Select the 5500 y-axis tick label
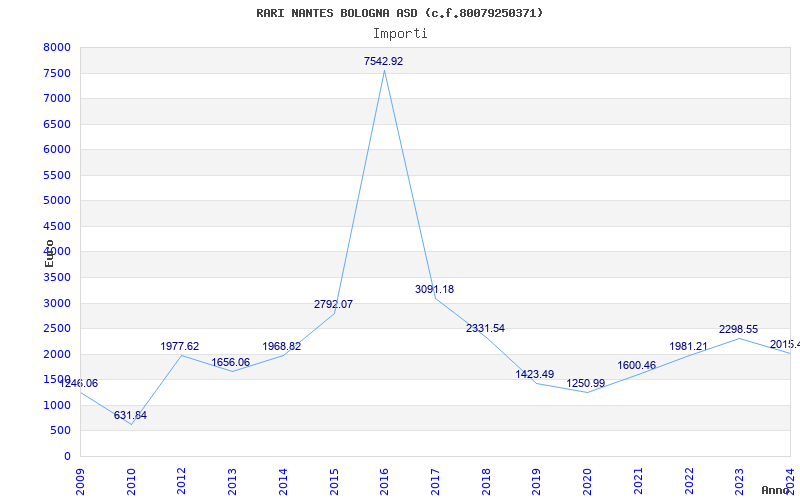 pos(57,176)
